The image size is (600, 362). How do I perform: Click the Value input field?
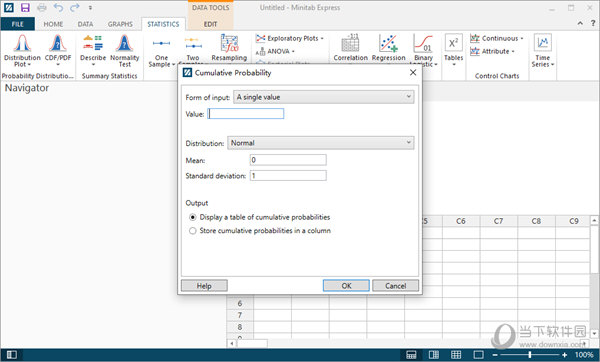246,114
